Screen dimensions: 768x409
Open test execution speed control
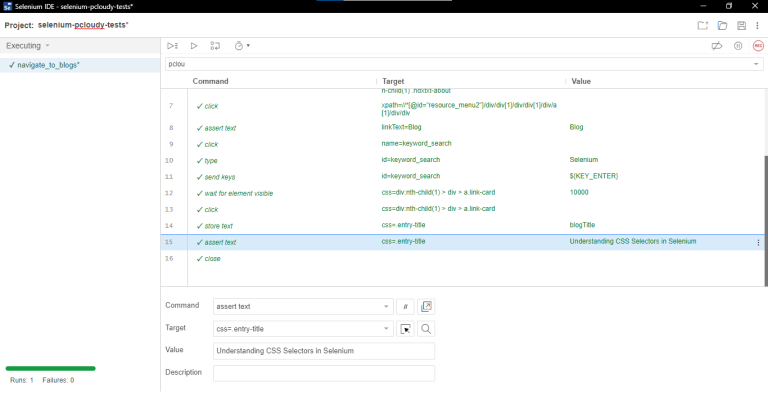click(x=240, y=46)
